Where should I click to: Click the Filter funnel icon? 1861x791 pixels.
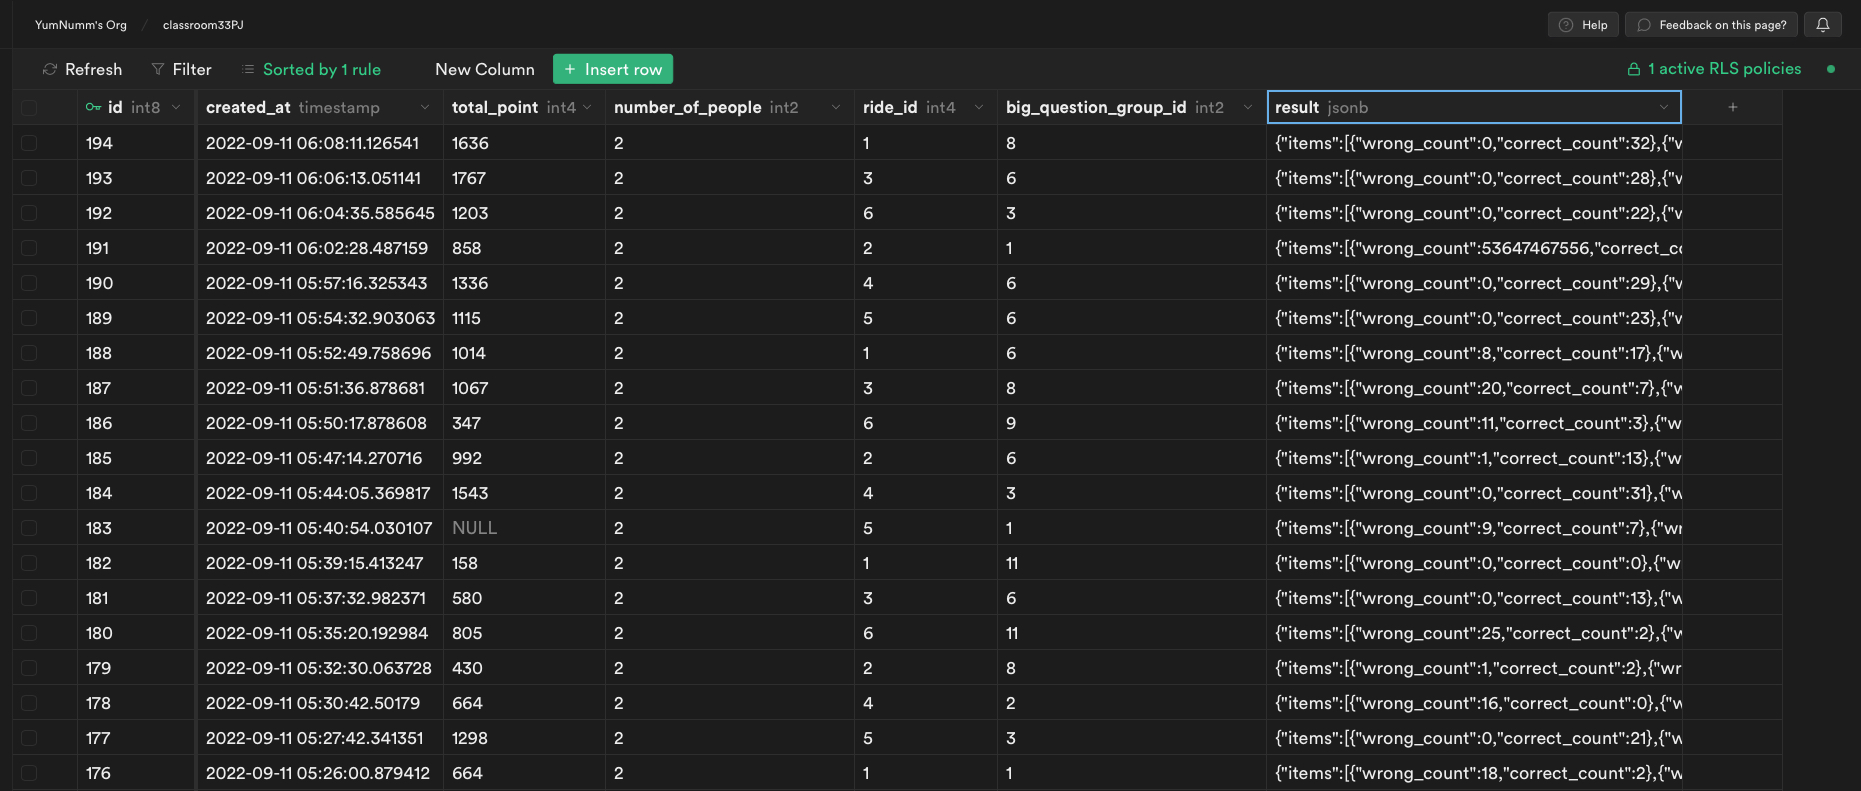tap(158, 69)
